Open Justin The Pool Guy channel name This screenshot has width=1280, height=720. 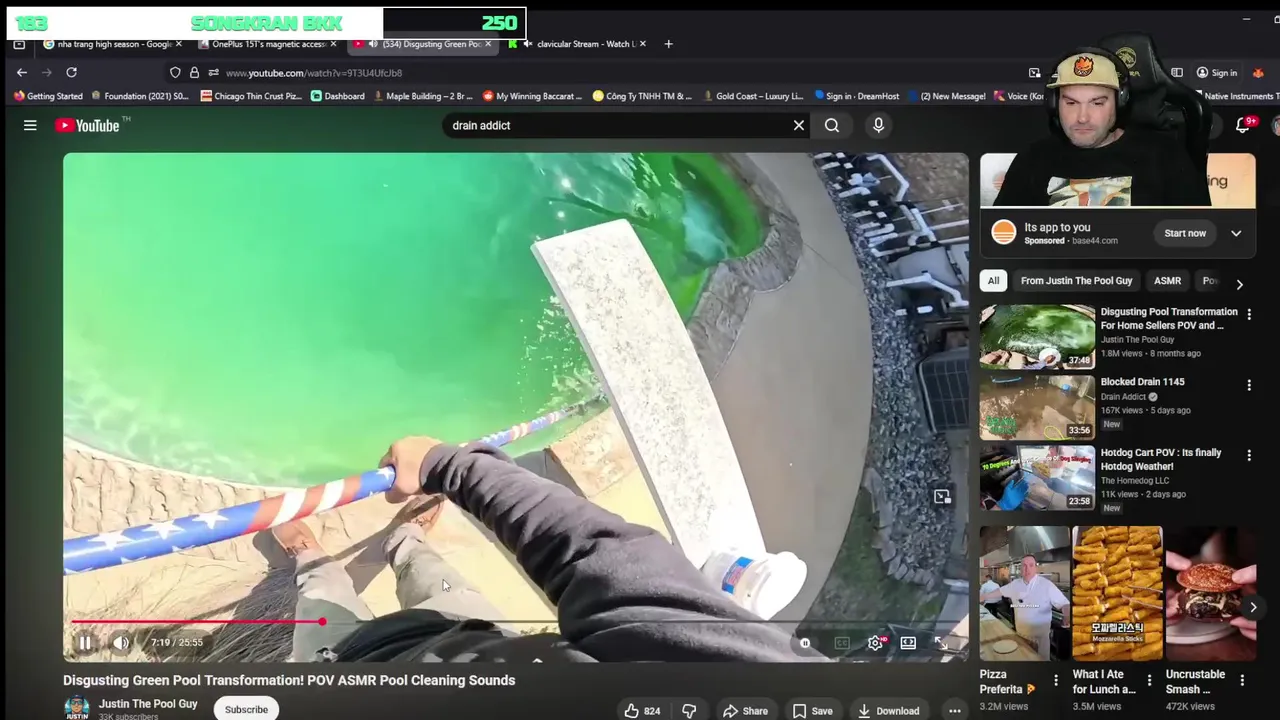tap(148, 704)
